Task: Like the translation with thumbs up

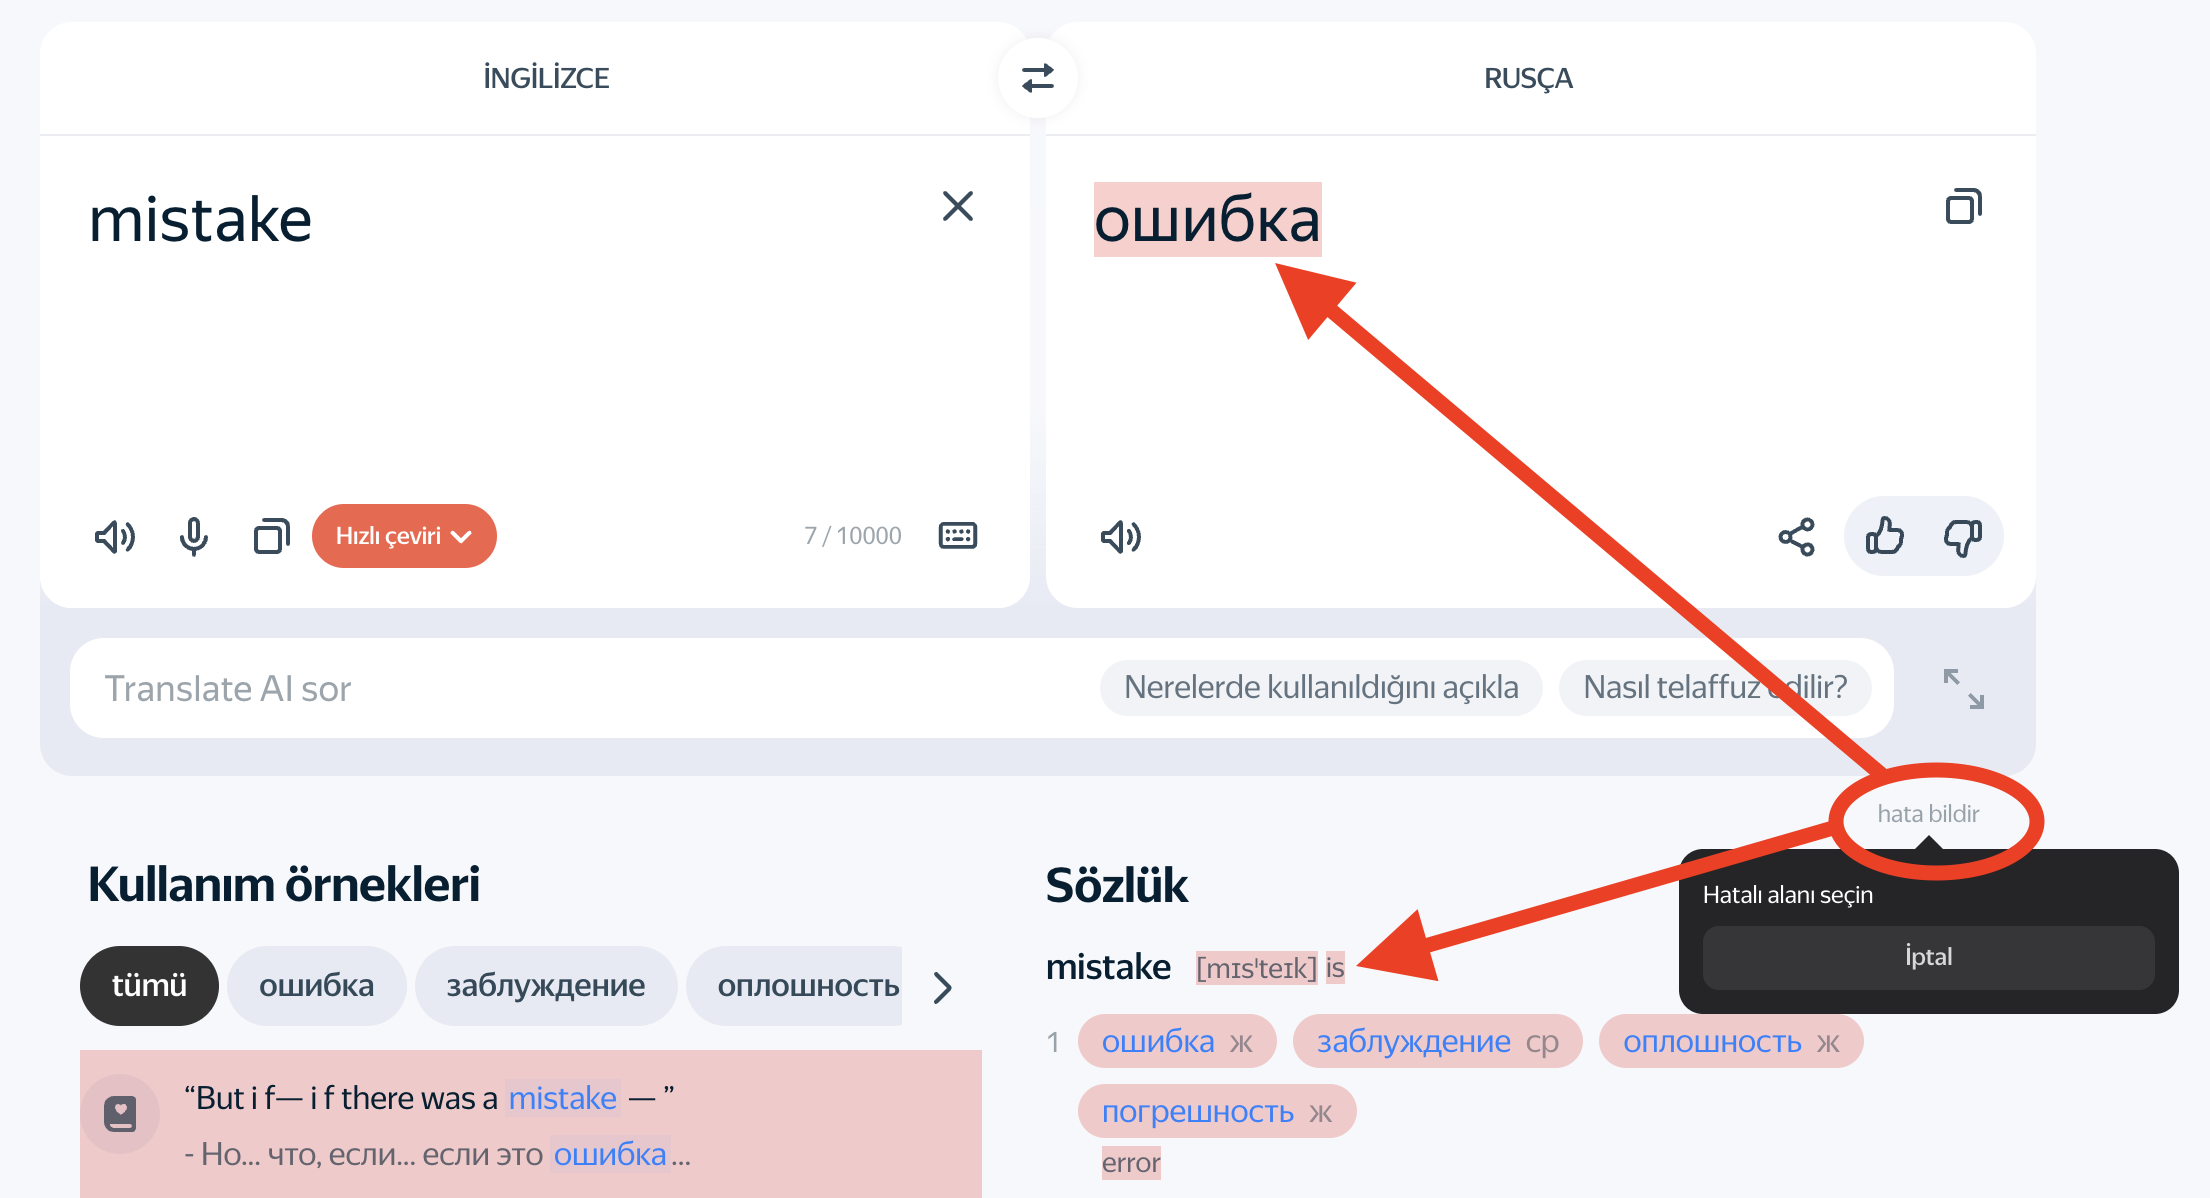Action: (x=1884, y=537)
